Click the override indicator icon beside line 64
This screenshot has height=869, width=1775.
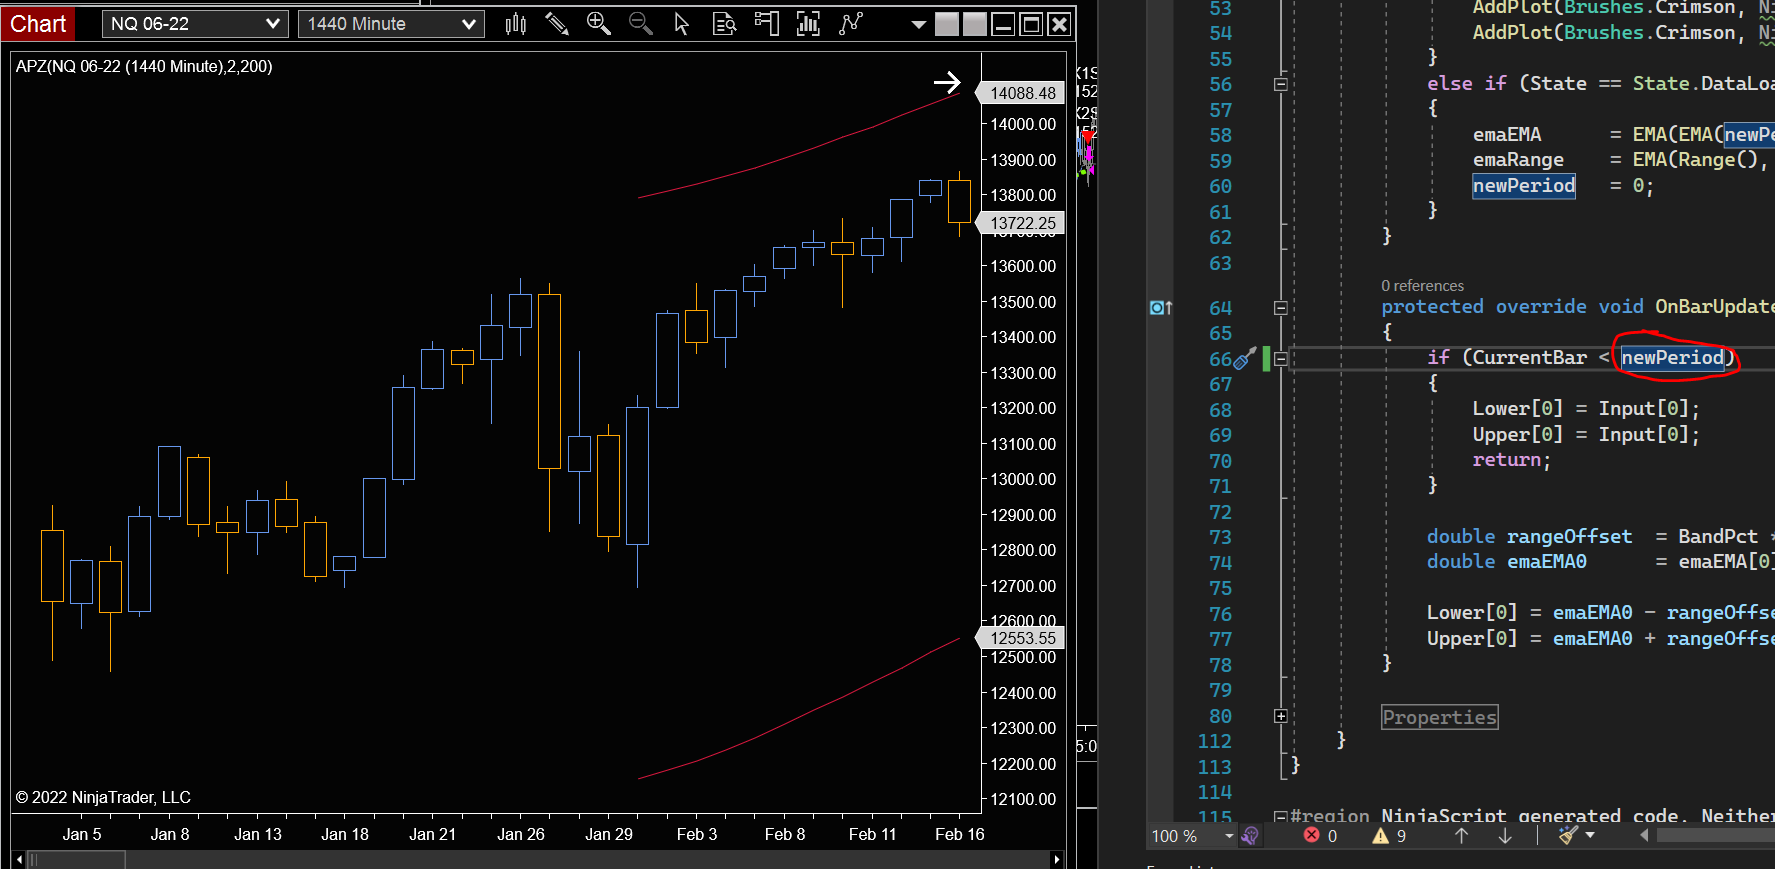(1160, 308)
